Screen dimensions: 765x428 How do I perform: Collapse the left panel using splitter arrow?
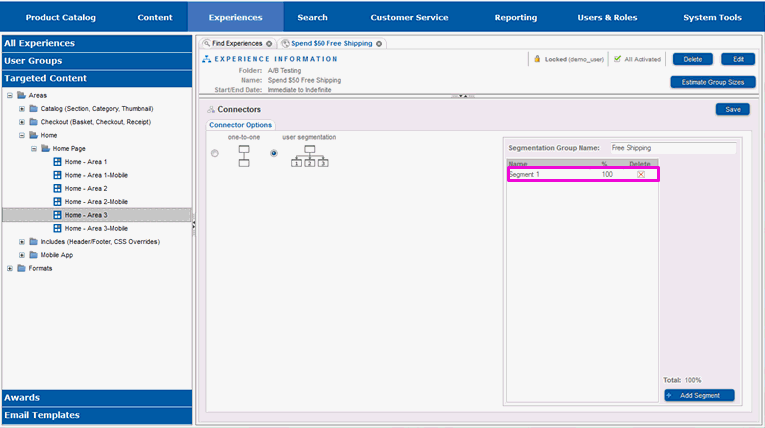click(x=194, y=225)
